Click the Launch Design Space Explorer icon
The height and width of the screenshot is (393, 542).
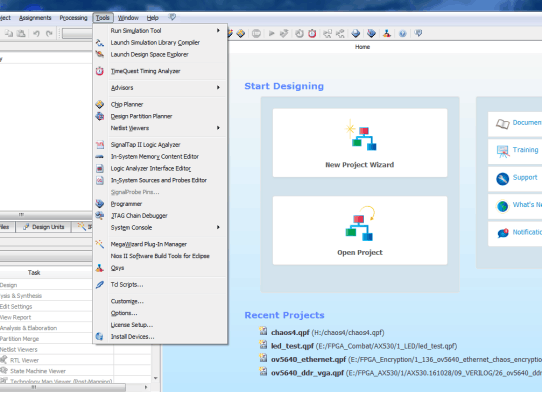pyautogui.click(x=100, y=55)
